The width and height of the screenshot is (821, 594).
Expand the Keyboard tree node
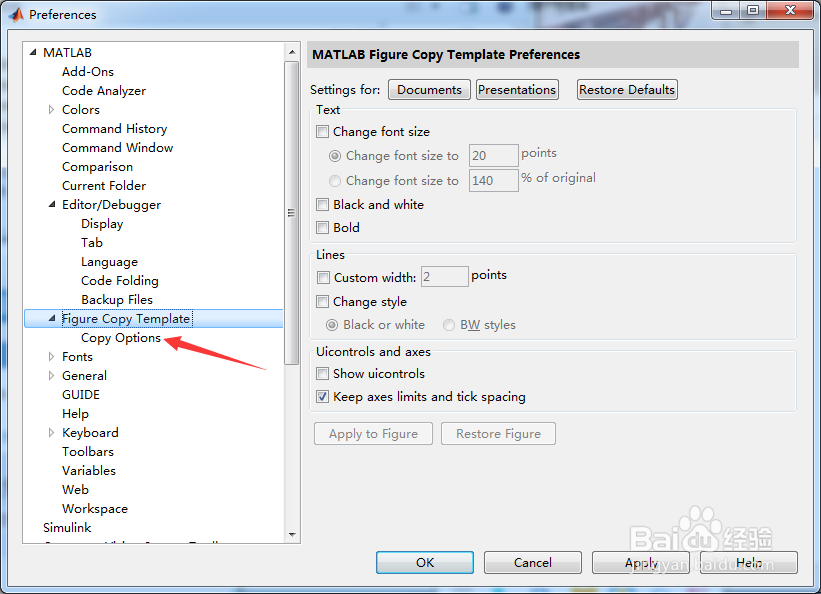51,433
